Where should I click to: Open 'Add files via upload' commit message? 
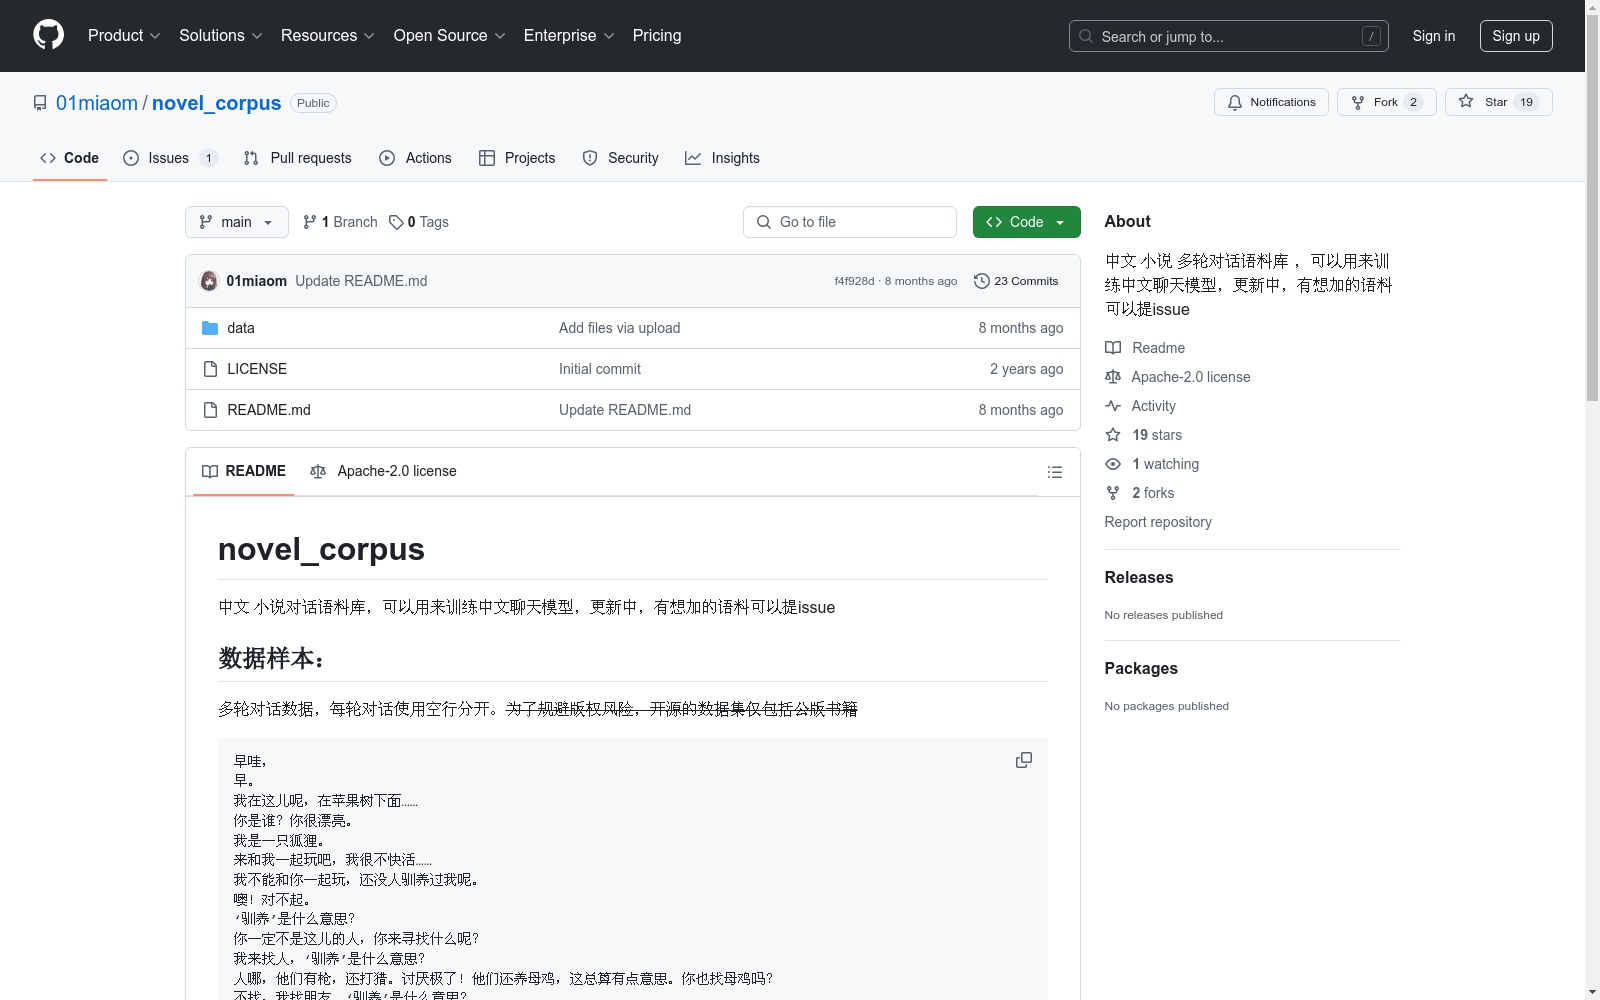619,328
